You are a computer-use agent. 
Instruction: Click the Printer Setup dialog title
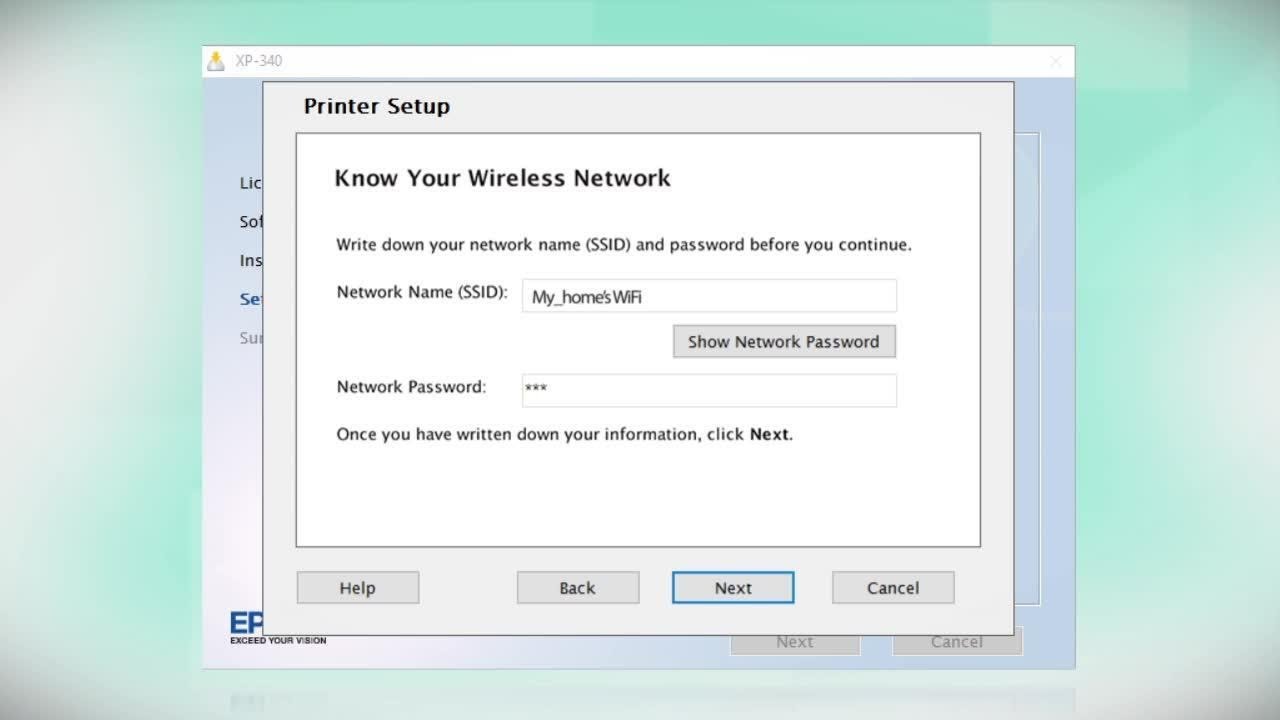tap(376, 106)
